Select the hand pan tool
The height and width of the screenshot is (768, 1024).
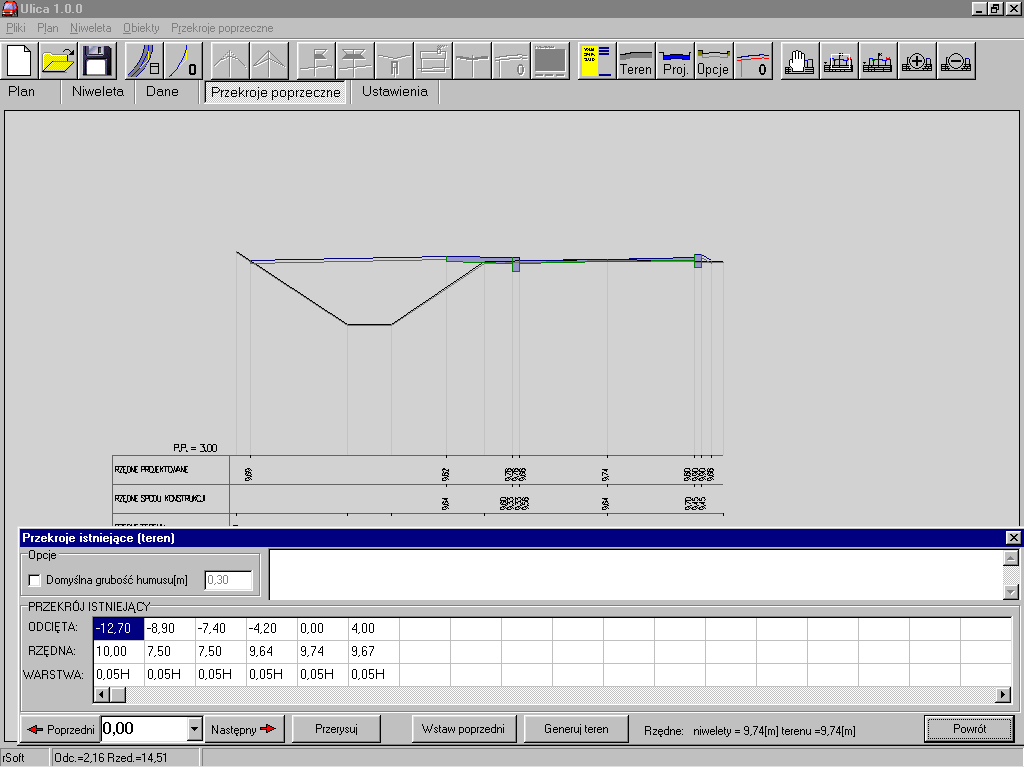[x=799, y=61]
